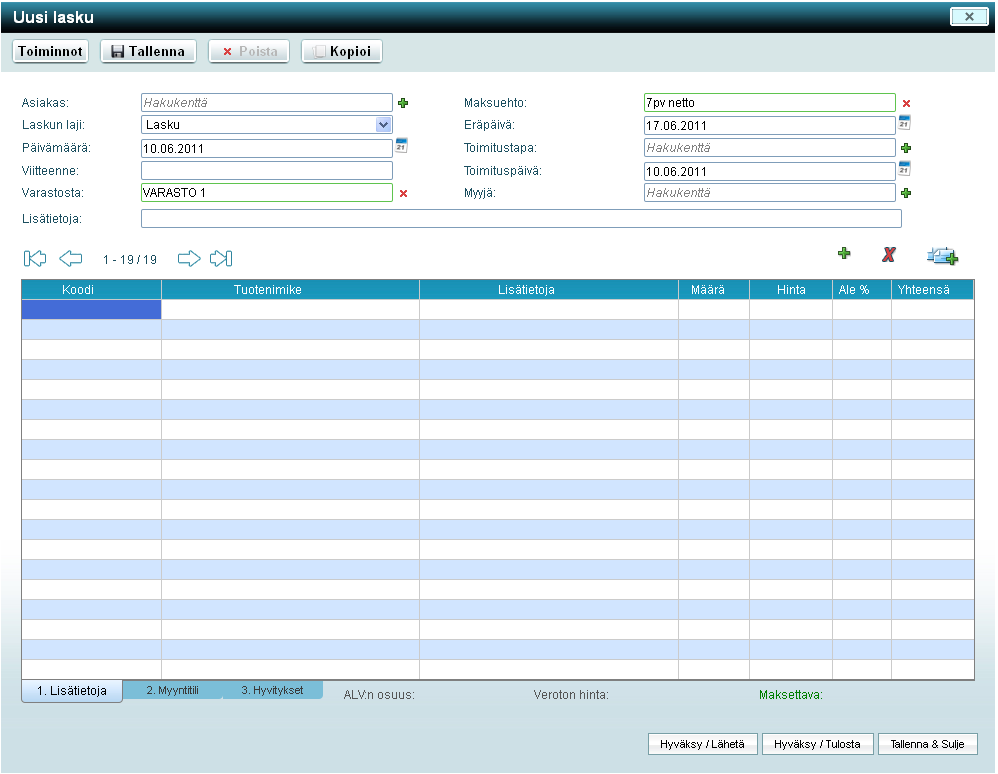
Task: Switch to the 1. Lisätietoja tab
Action: tap(72, 691)
